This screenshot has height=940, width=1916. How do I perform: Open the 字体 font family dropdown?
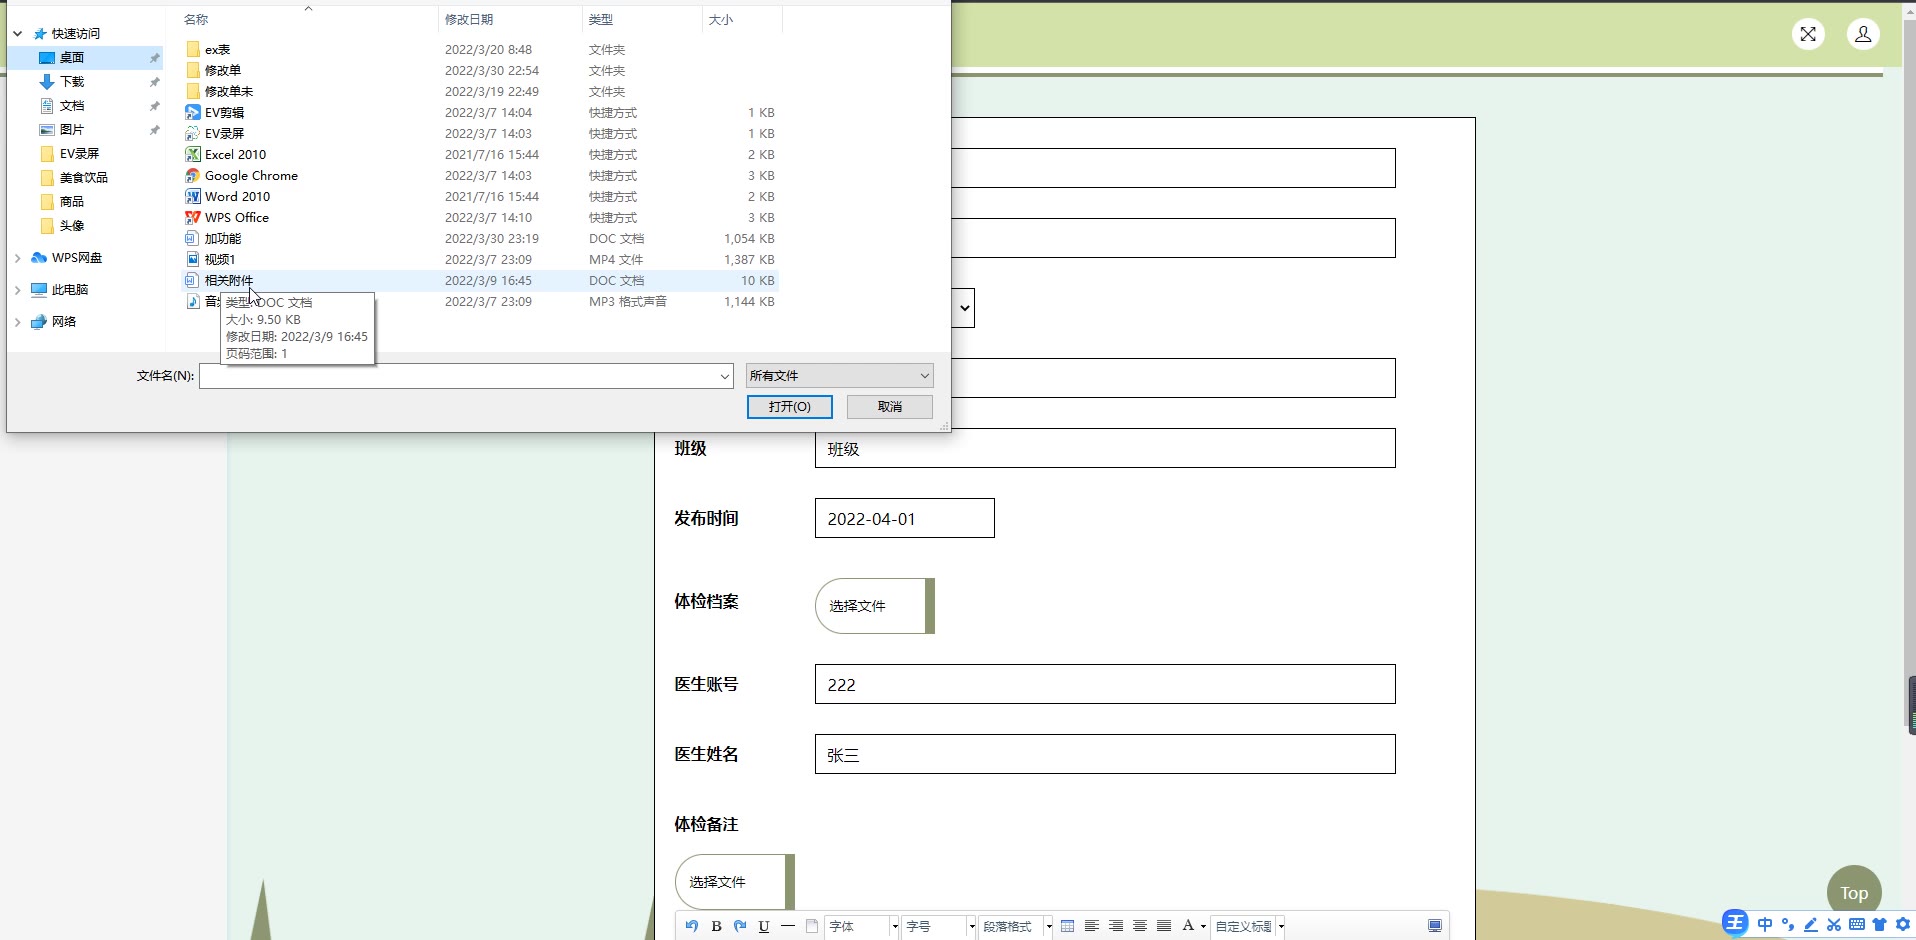[863, 927]
